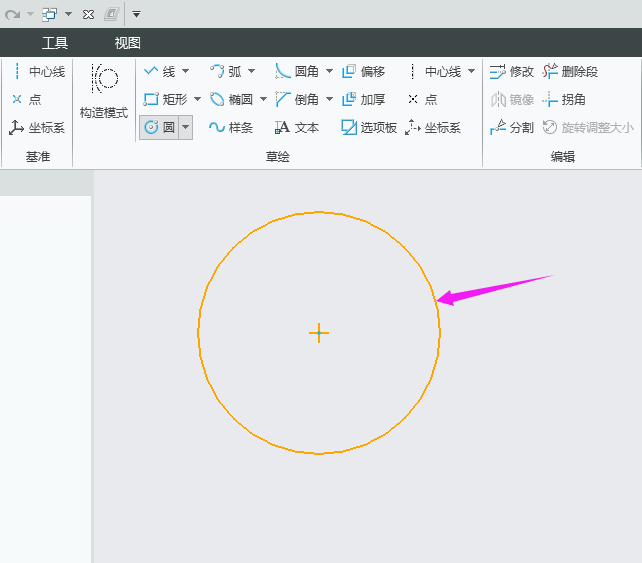Select the 圆 (Circle) tool button
642x563 pixels.
point(160,127)
